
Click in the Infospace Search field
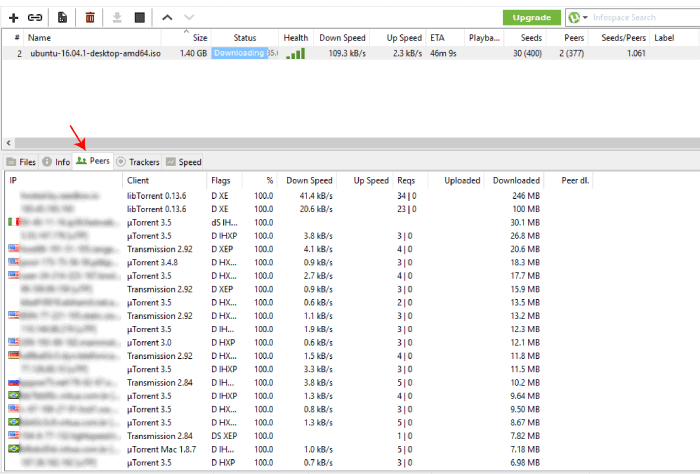pos(640,17)
